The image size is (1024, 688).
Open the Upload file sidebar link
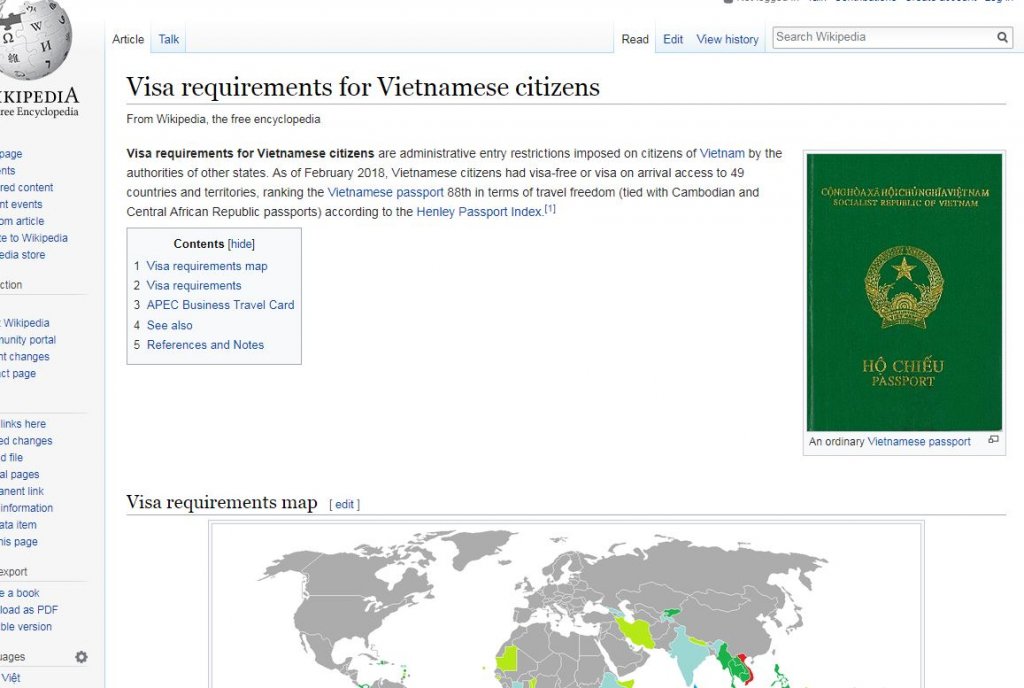pyautogui.click(x=12, y=458)
